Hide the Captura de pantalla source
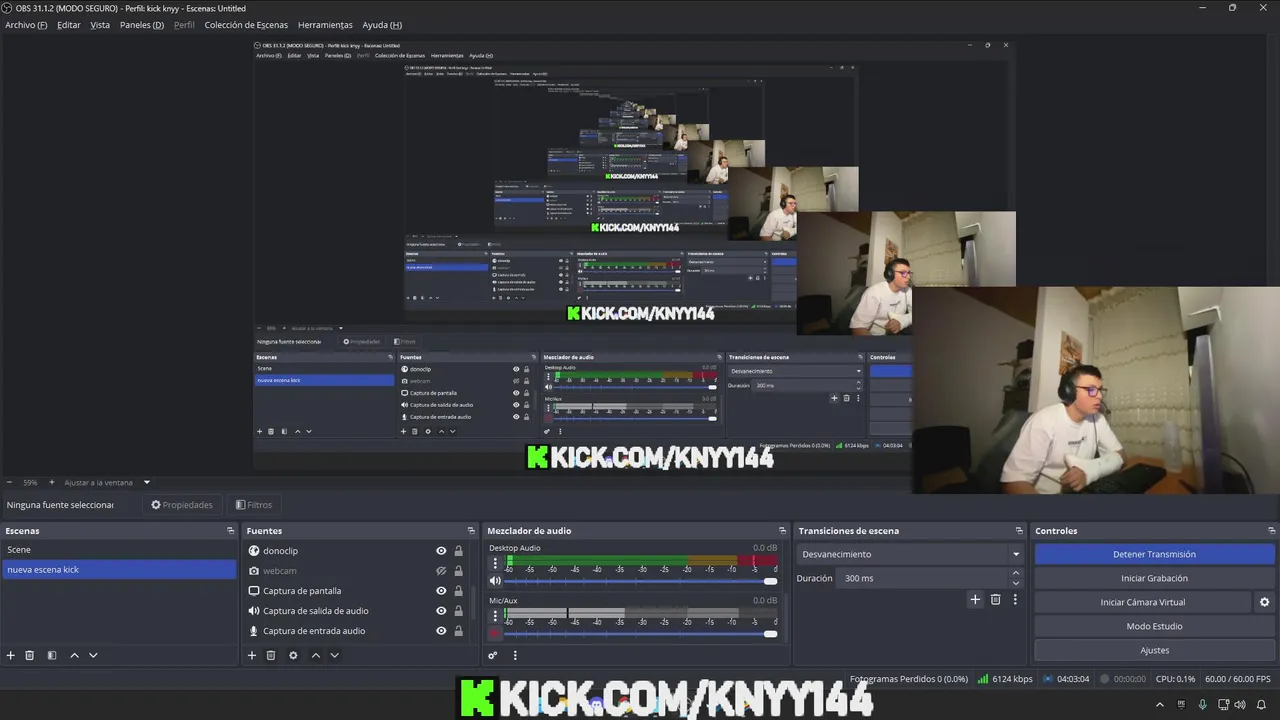Screen dimensions: 1280x720 pos(441,591)
